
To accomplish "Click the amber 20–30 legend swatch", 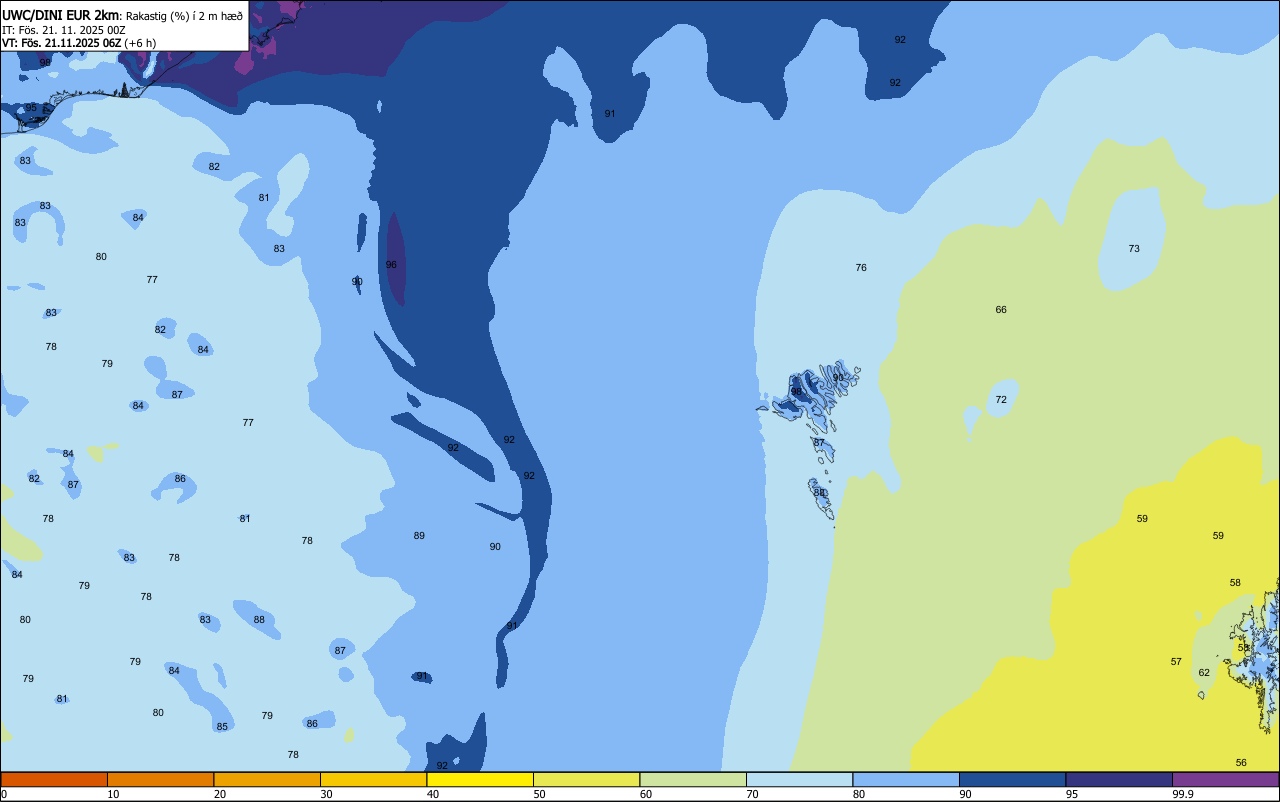I will click(x=267, y=779).
